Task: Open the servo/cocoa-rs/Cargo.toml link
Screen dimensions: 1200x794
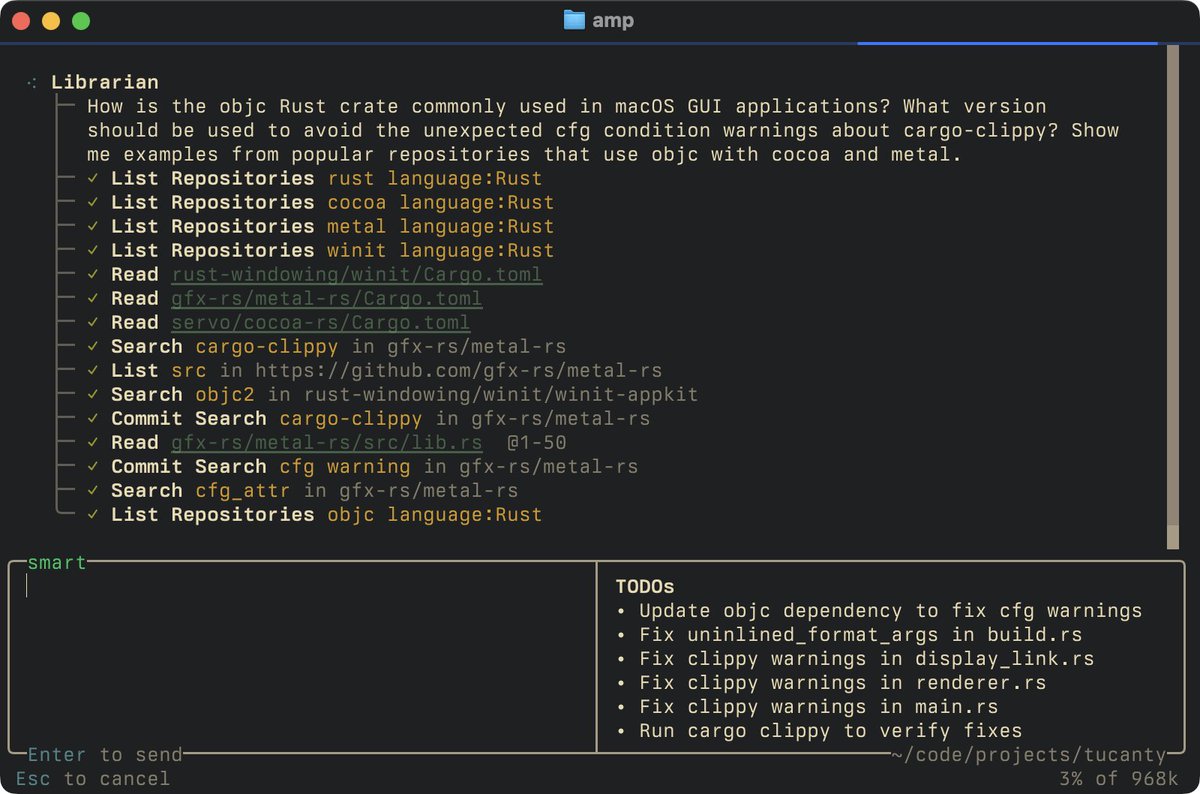Action: click(321, 323)
